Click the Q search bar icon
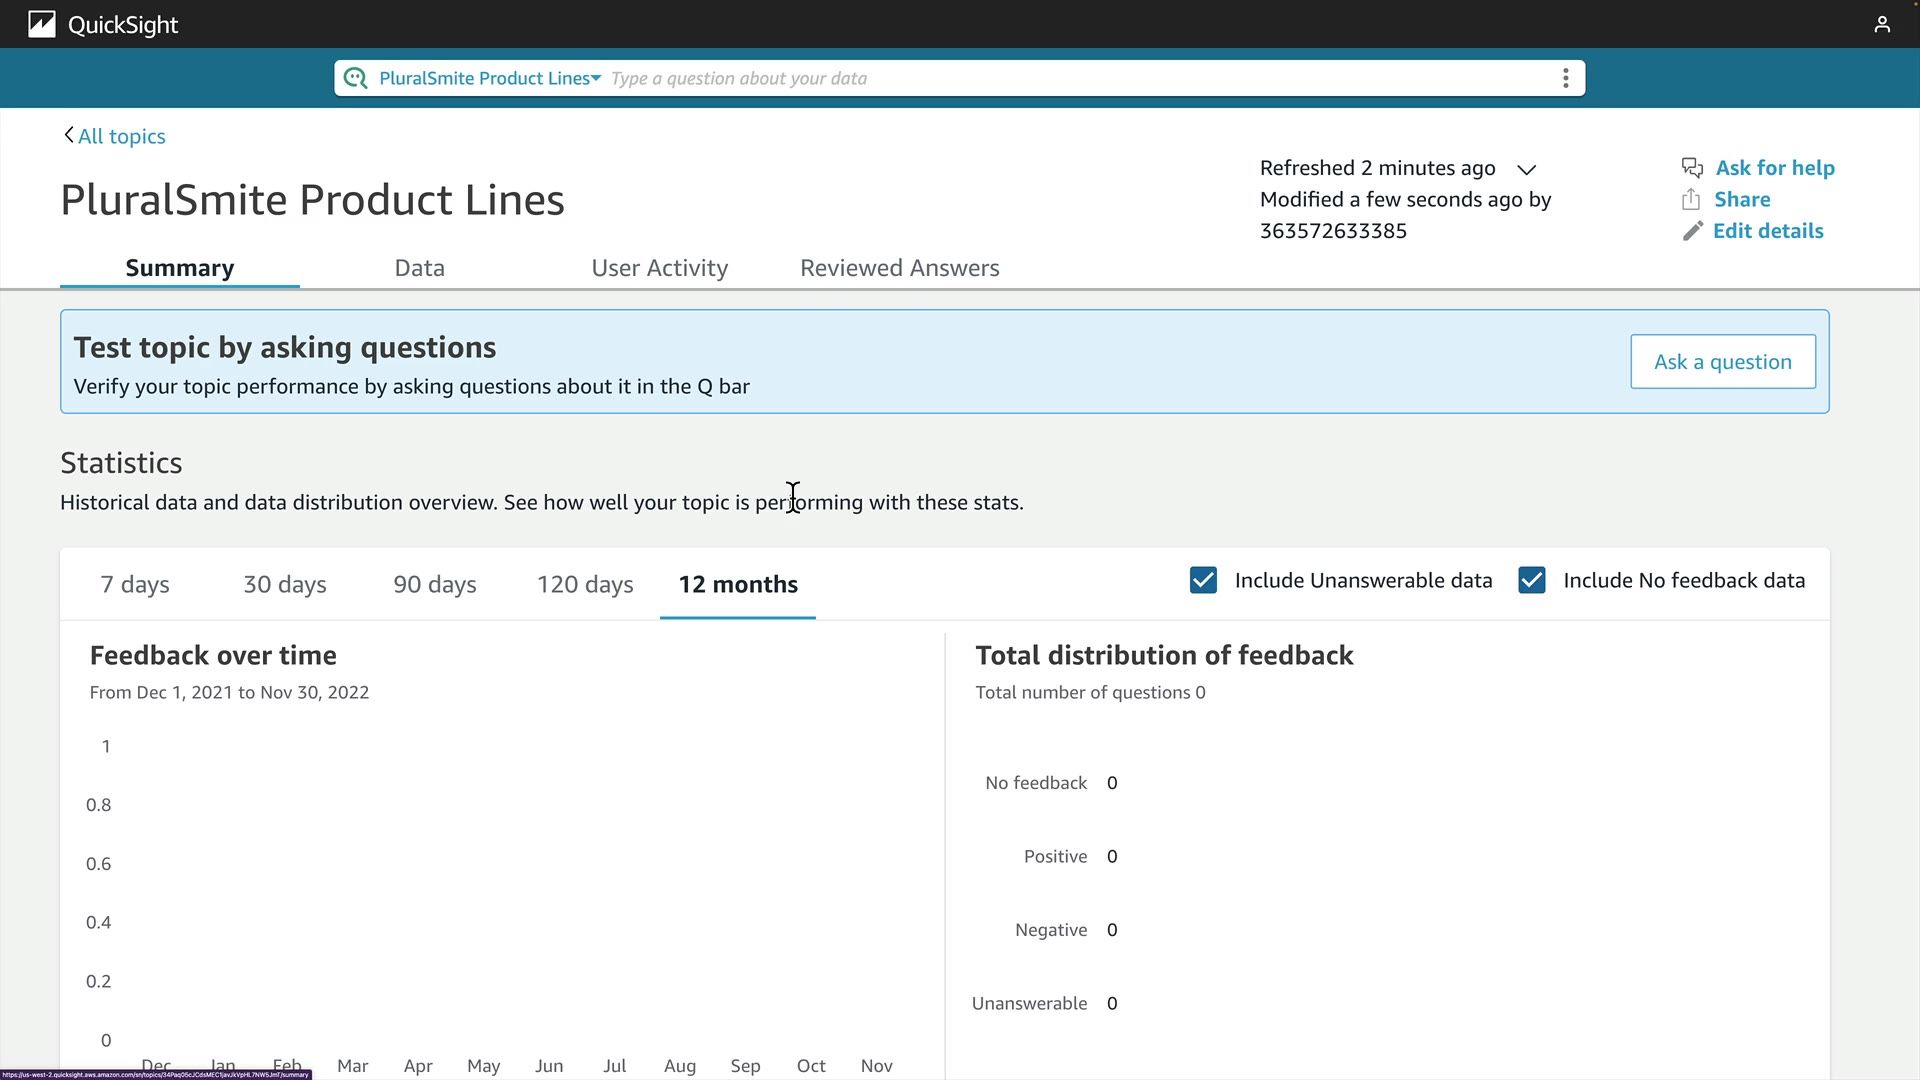The height and width of the screenshot is (1080, 1920). point(355,78)
